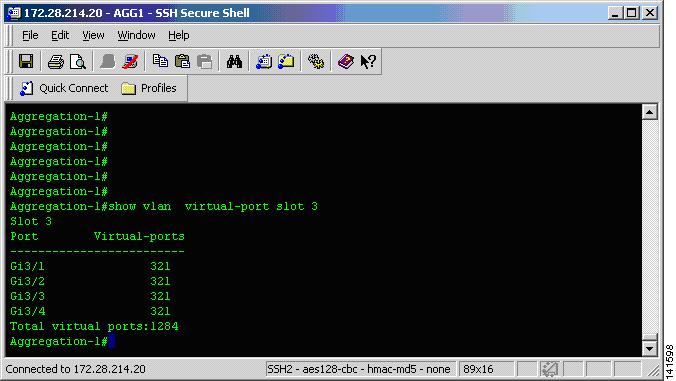Click the terminal prompt cursor area

pyautogui.click(x=112, y=341)
